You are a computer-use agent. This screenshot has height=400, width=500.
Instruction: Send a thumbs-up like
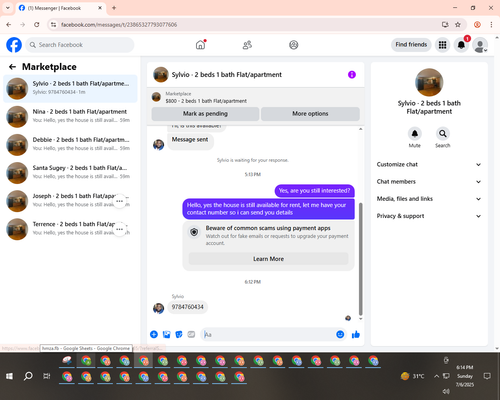pos(356,334)
